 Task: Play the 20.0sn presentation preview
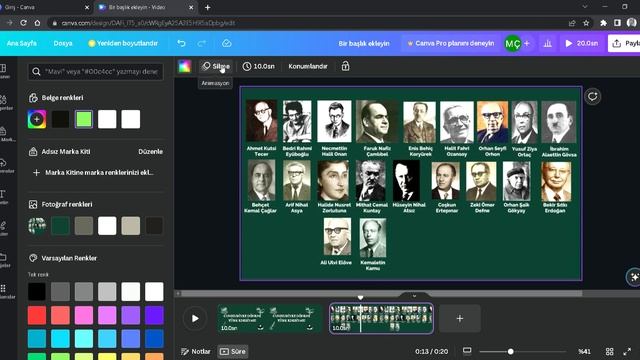pos(582,43)
